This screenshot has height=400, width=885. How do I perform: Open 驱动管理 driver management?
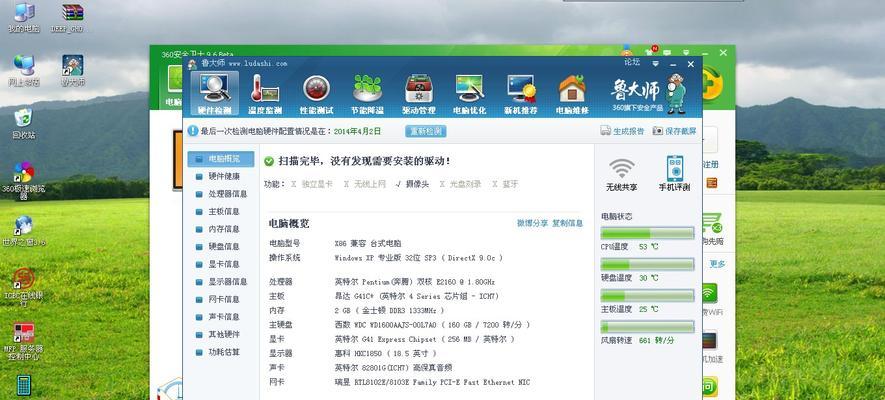pos(418,94)
